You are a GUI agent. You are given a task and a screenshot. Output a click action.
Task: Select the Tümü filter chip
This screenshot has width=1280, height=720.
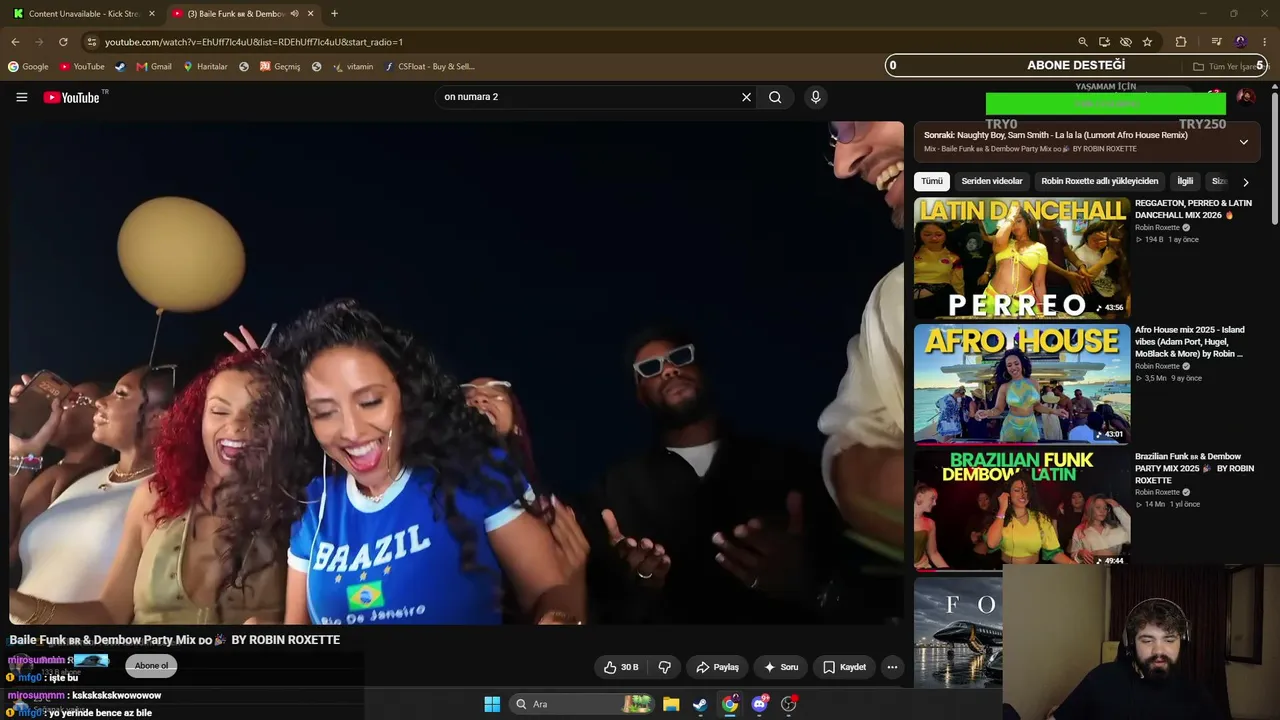tap(932, 181)
